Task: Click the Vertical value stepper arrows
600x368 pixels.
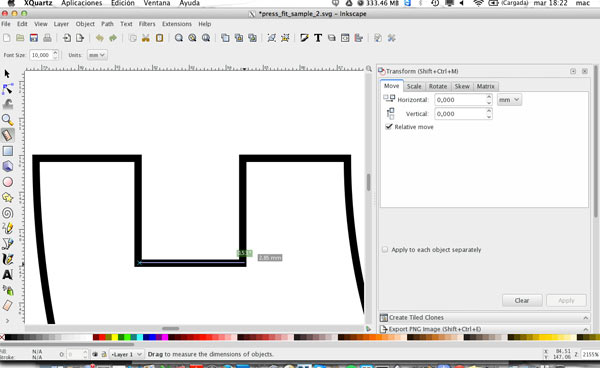Action: click(x=489, y=114)
